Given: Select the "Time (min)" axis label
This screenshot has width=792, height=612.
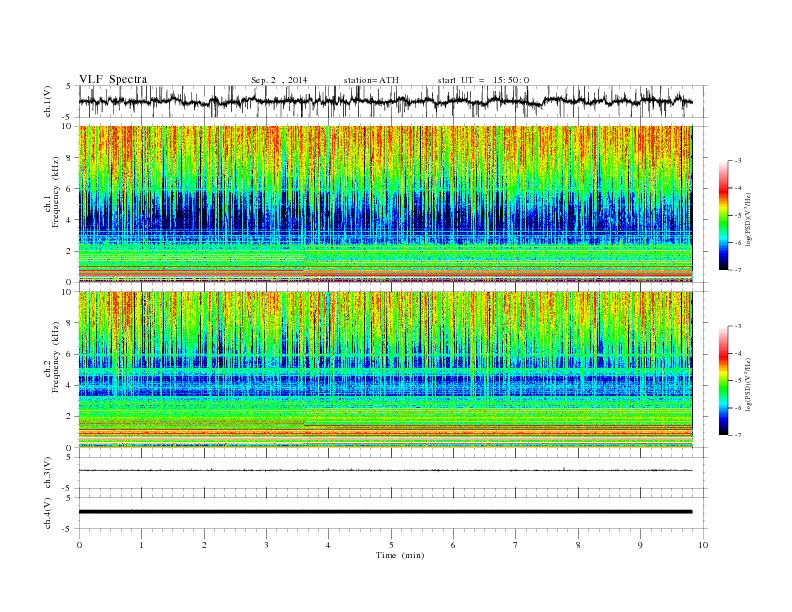Looking at the screenshot, I should 400,555.
